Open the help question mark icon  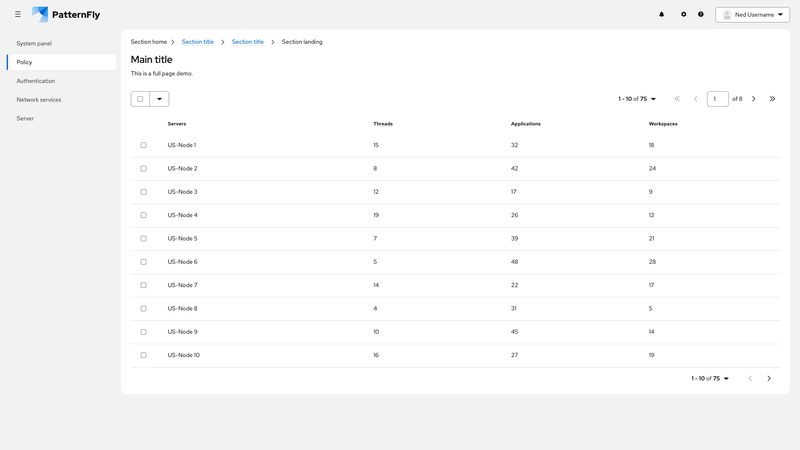[701, 14]
